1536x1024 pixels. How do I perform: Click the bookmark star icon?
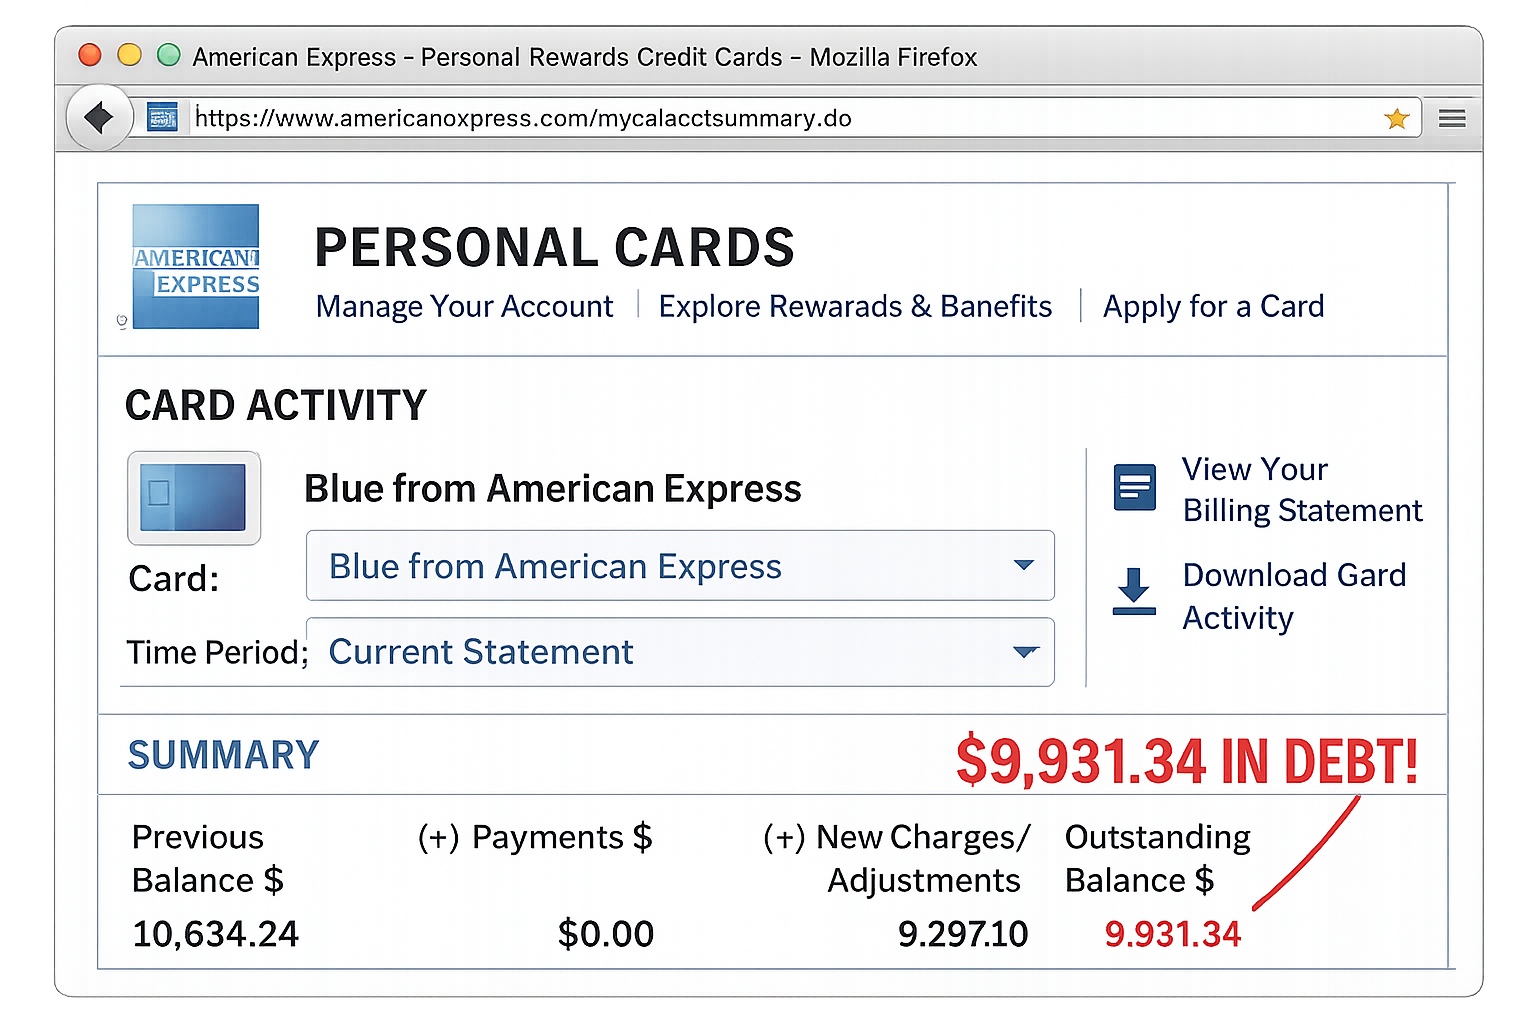(x=1396, y=119)
